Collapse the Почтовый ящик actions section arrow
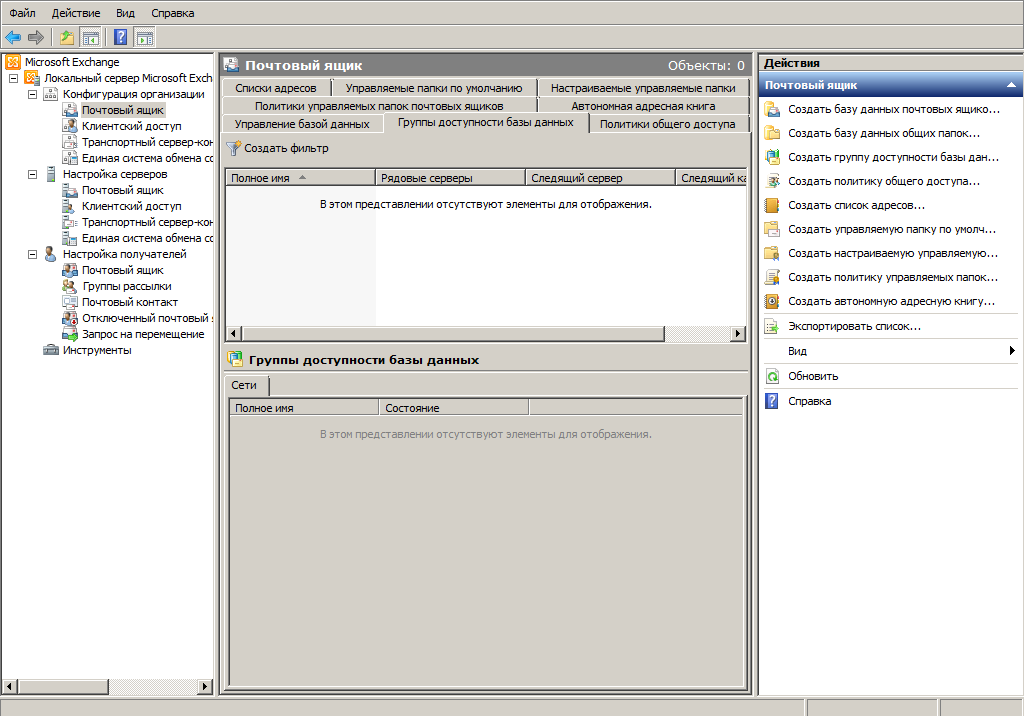Image resolution: width=1024 pixels, height=716 pixels. (1011, 85)
